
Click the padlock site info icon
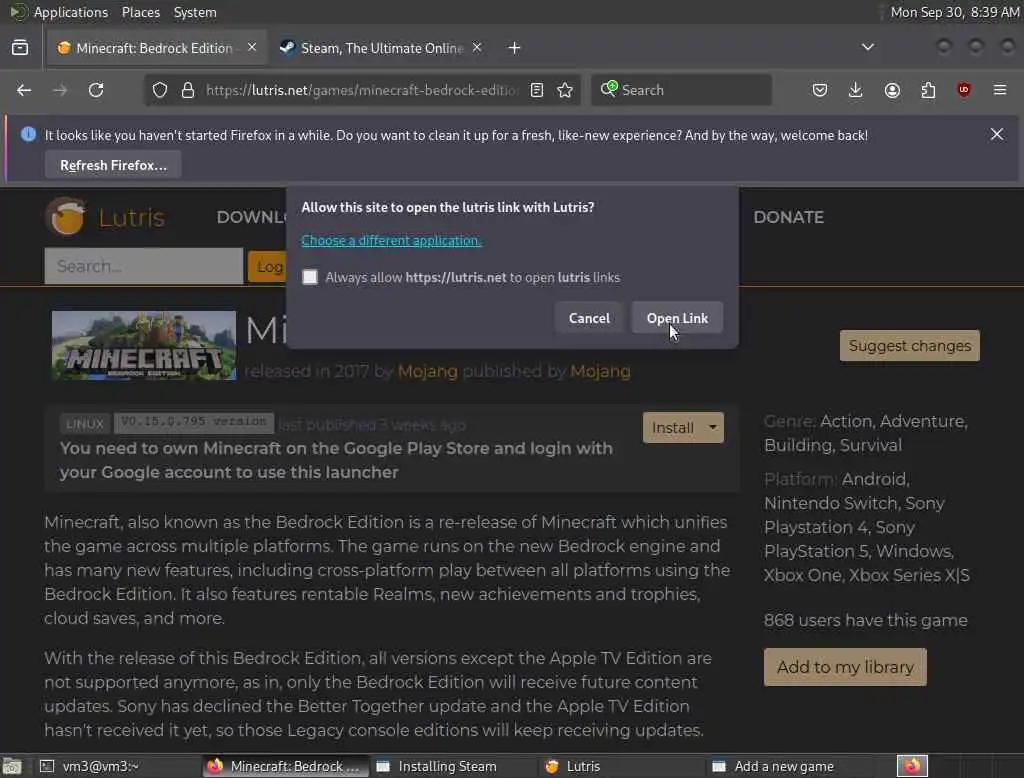[188, 90]
